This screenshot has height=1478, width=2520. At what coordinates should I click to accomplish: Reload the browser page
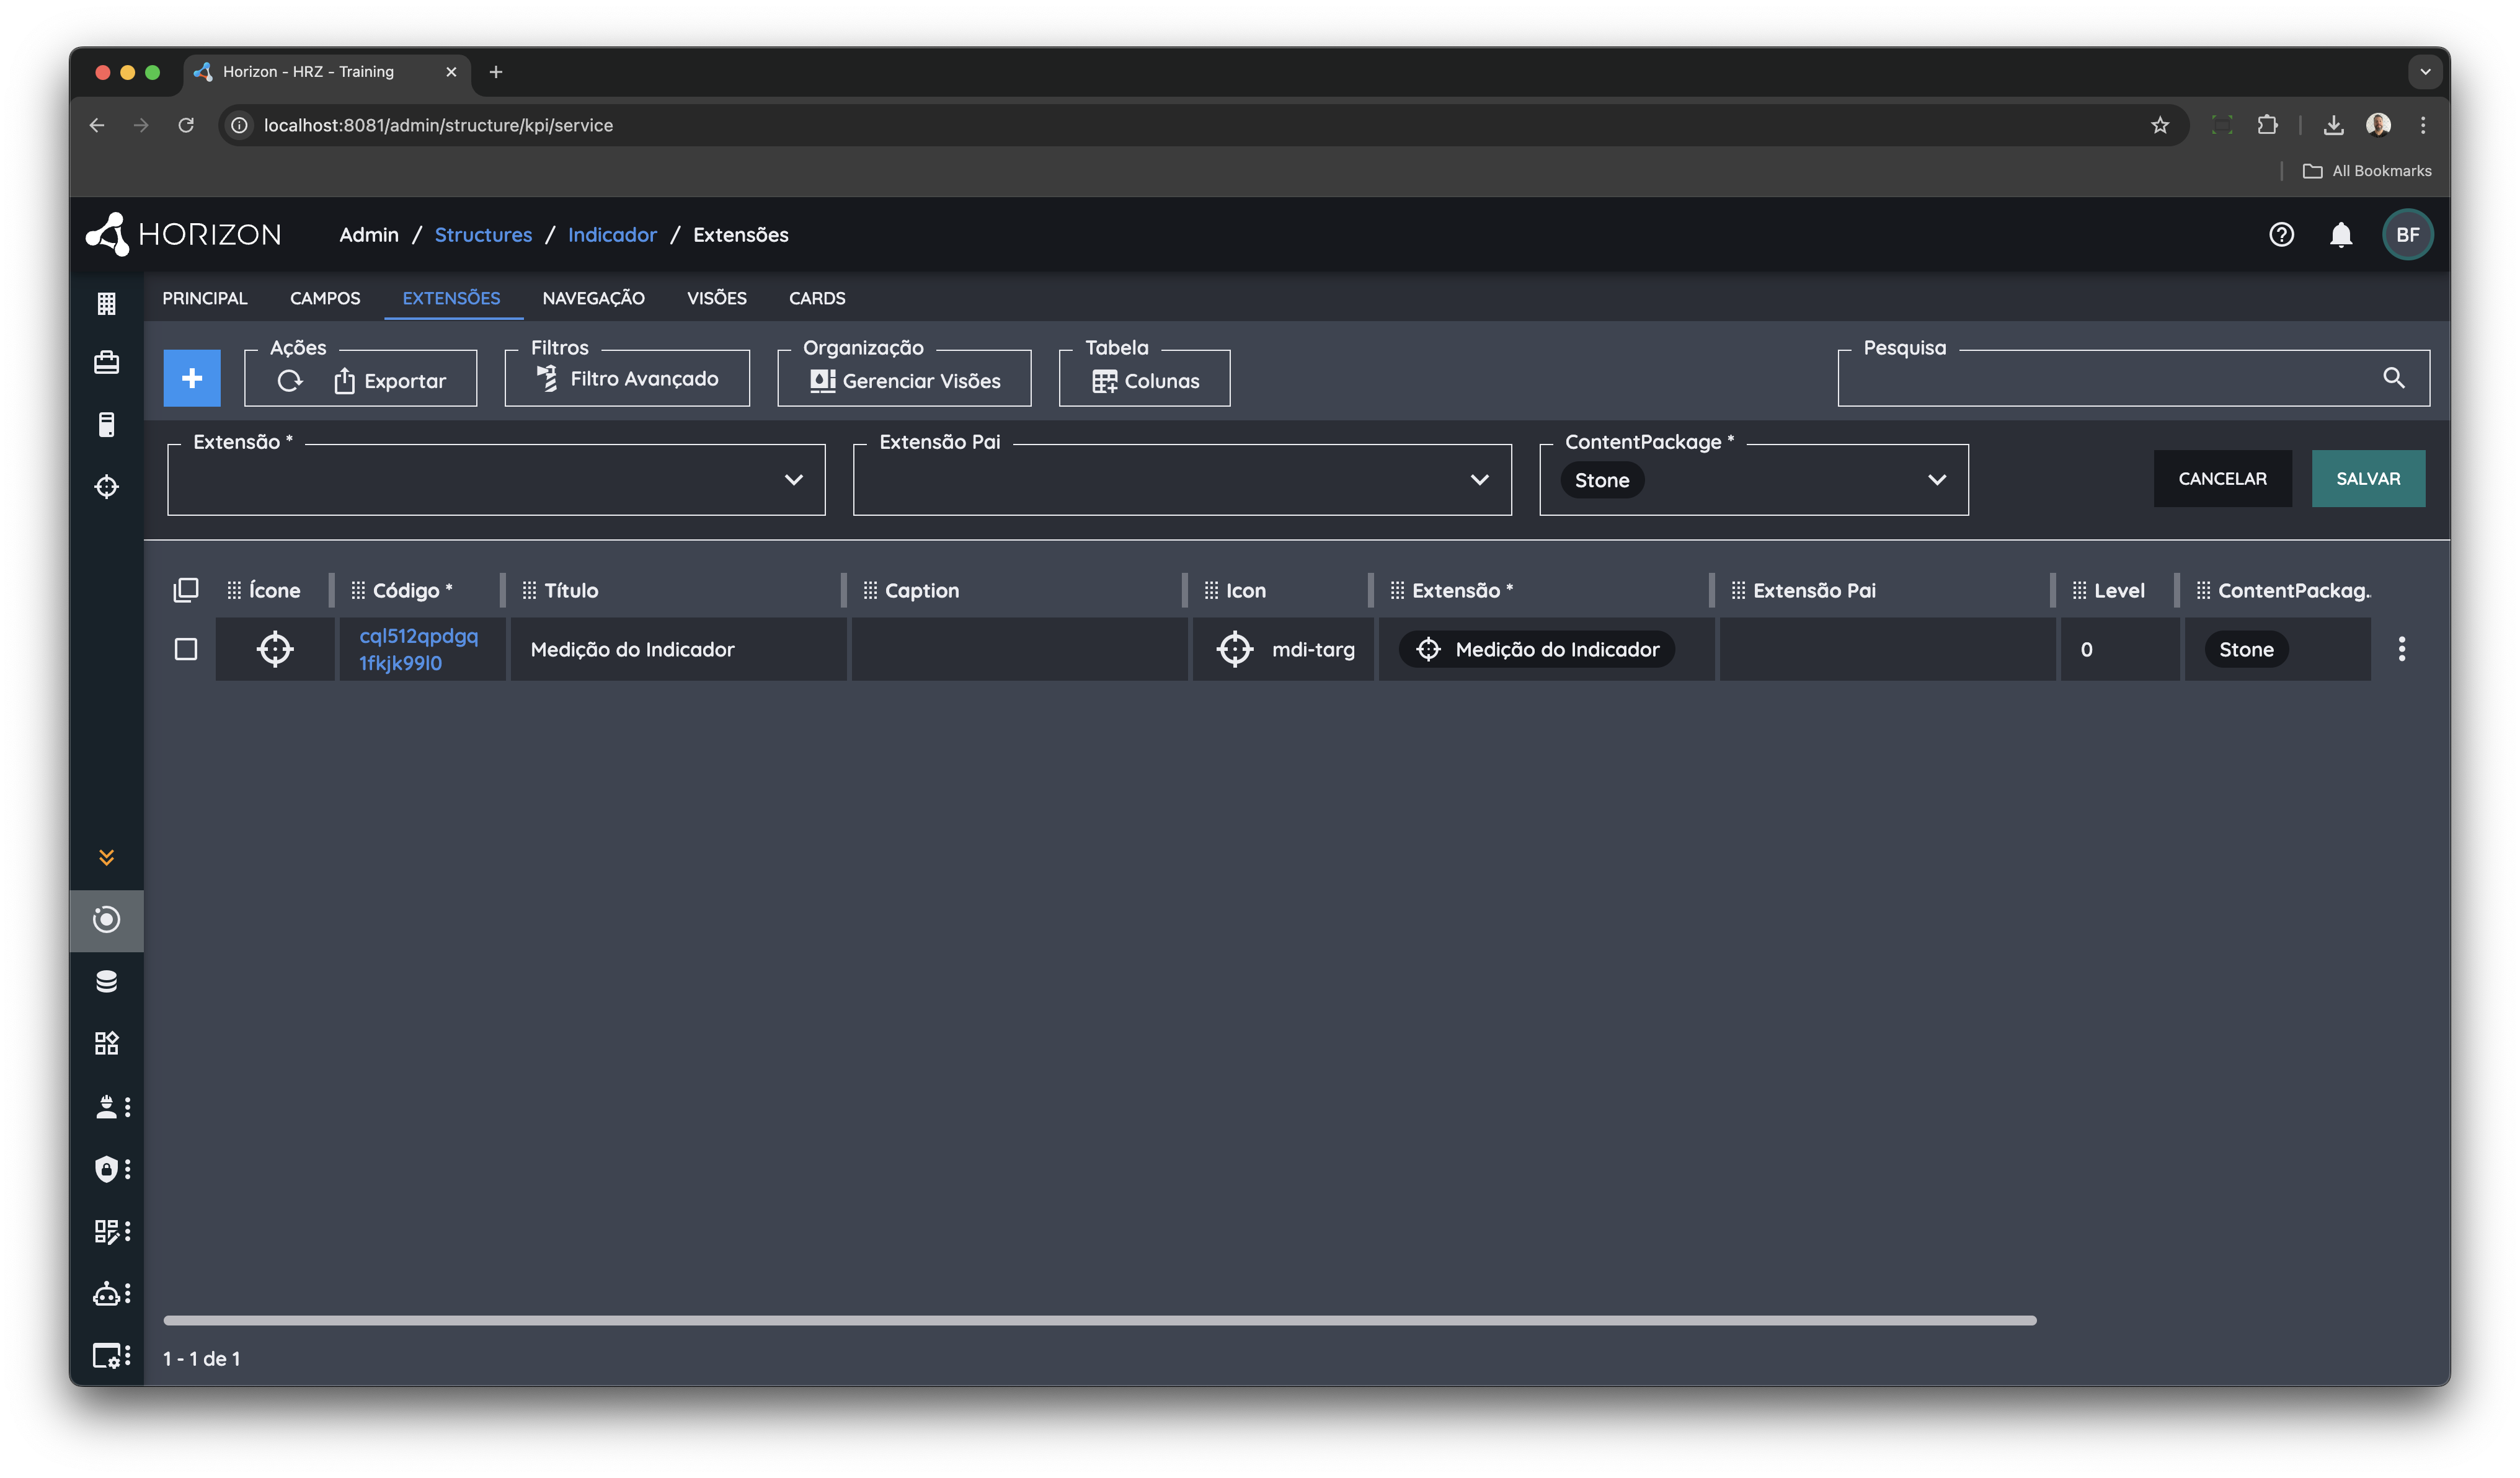click(186, 125)
